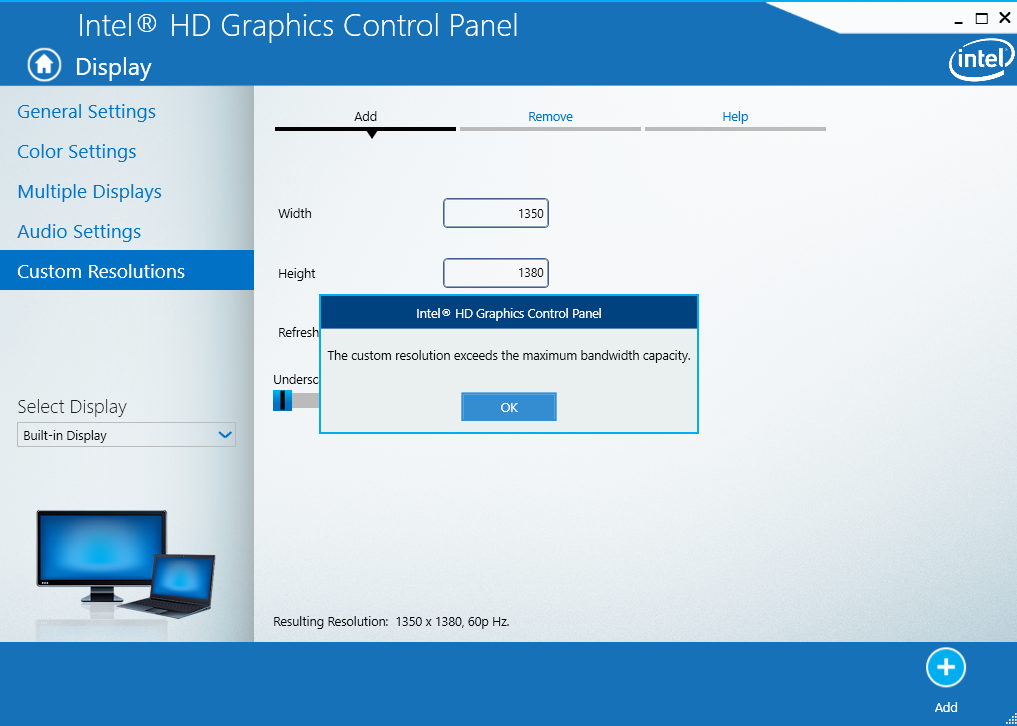Click the Height input field
This screenshot has width=1017, height=726.
[x=496, y=273]
